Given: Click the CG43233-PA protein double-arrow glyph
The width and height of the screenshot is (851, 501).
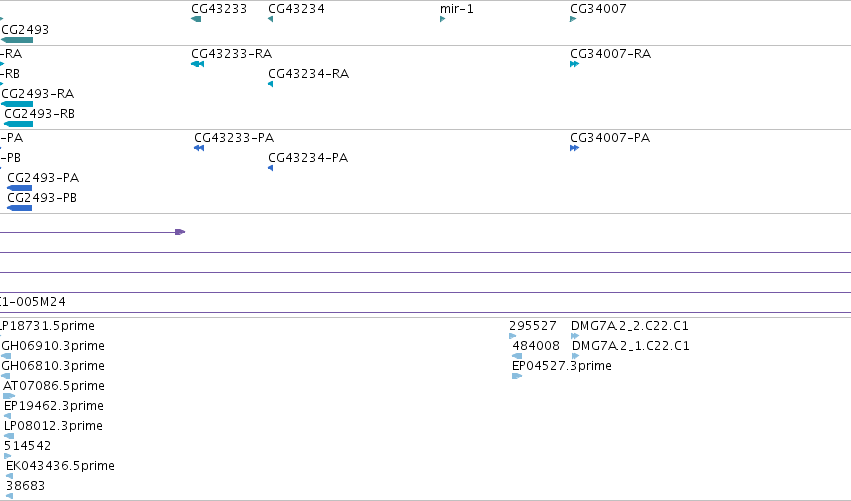Looking at the screenshot, I should click(x=199, y=148).
